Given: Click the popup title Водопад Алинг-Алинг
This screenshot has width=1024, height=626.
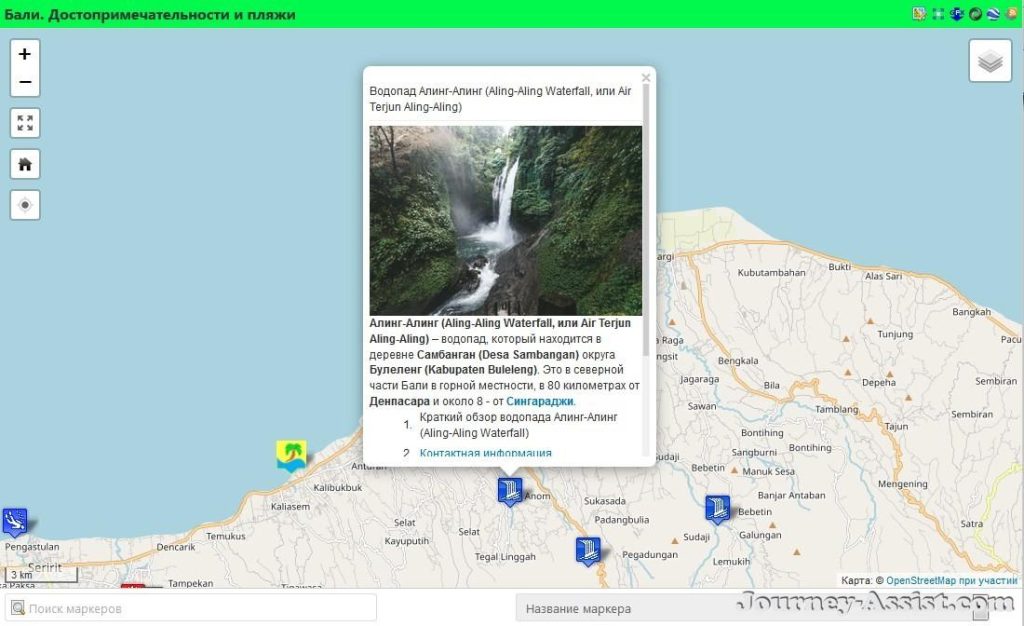Looking at the screenshot, I should click(500, 99).
